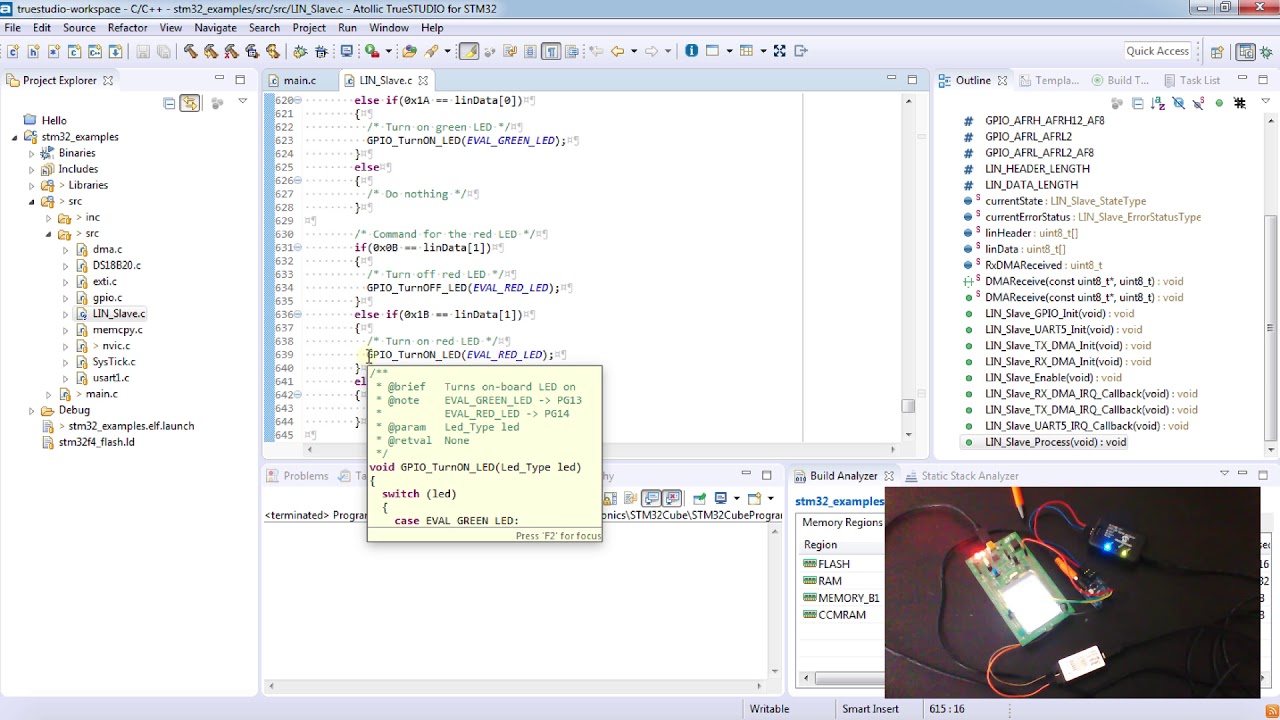Open gpio.c from the src folder
The image size is (1280, 720).
107,298
